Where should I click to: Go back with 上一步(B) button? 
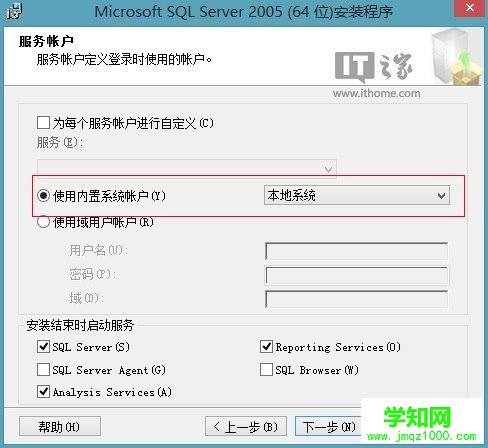coord(246,426)
